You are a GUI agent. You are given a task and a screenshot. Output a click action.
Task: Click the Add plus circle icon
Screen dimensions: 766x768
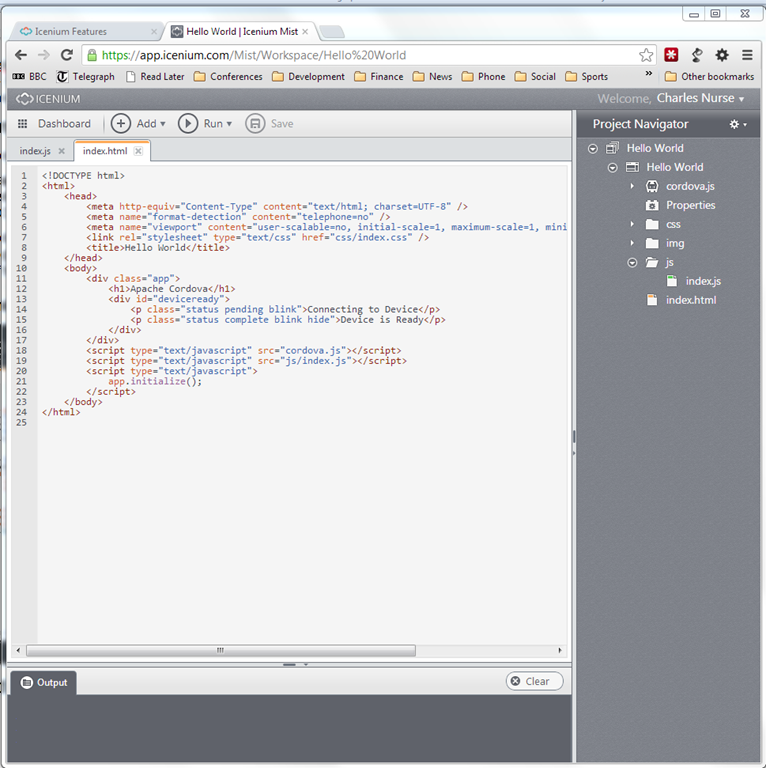120,123
